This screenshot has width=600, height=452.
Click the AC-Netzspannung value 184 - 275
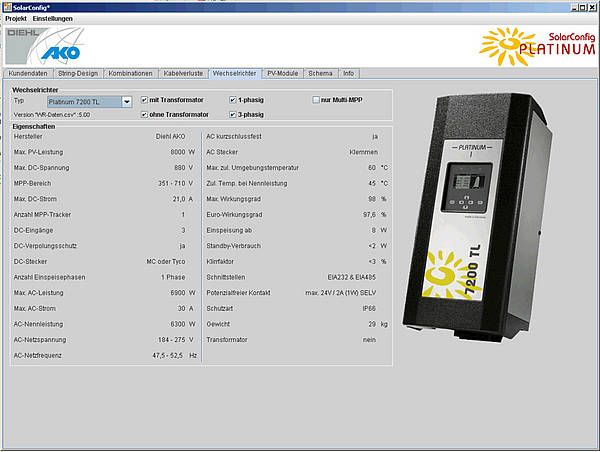(171, 340)
